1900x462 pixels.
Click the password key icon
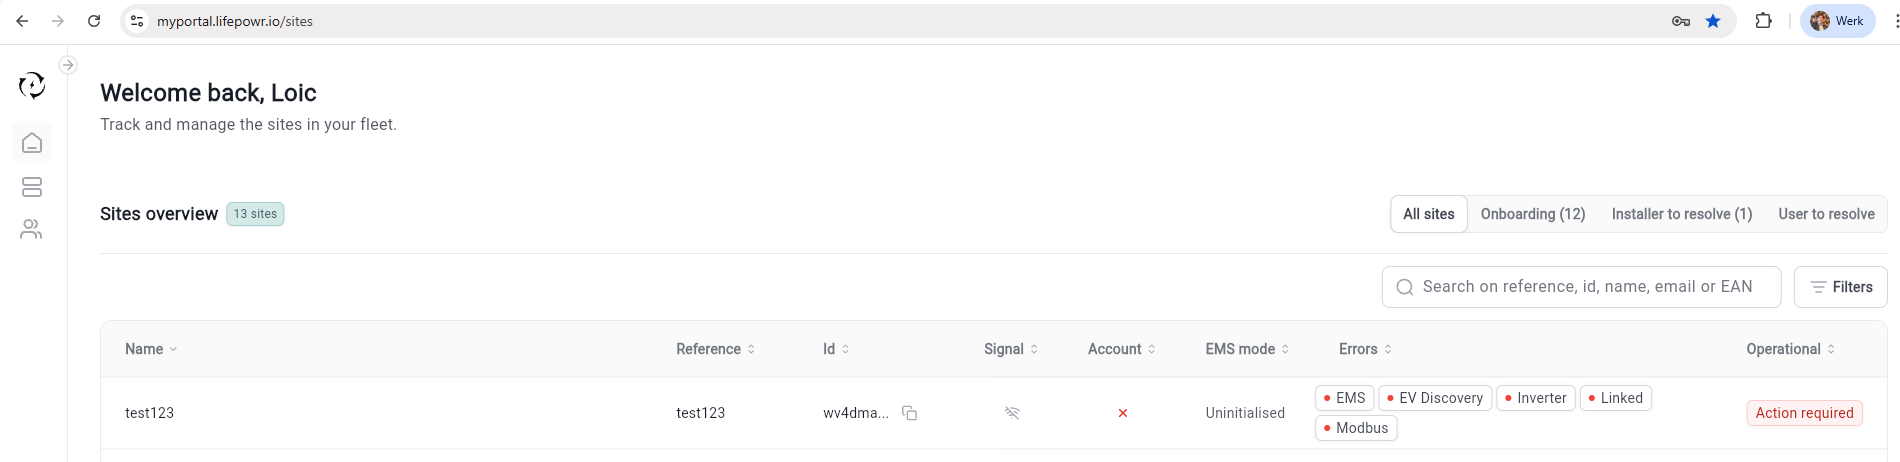[x=1681, y=21]
